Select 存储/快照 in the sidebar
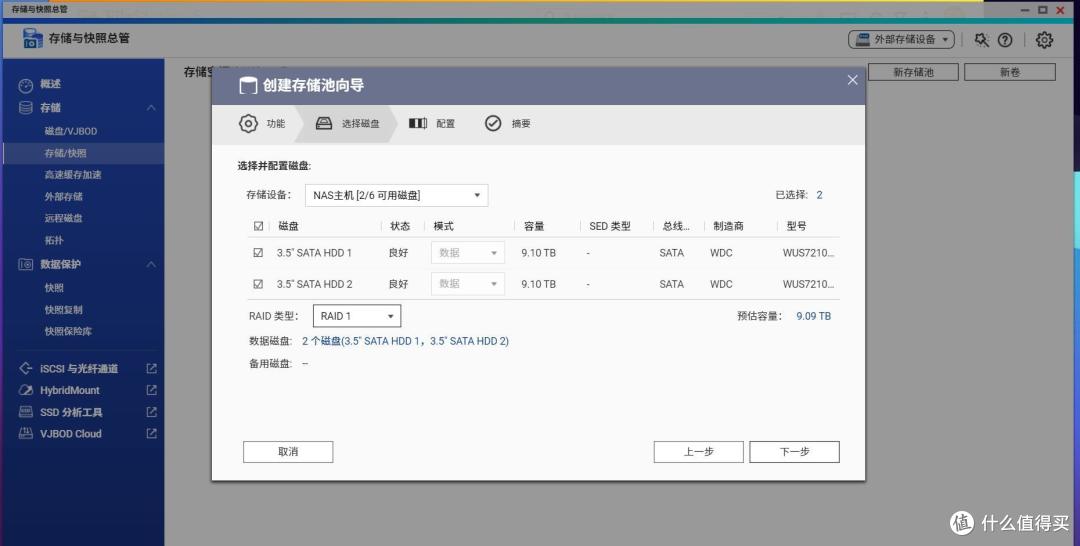The width and height of the screenshot is (1080, 546). 65,153
